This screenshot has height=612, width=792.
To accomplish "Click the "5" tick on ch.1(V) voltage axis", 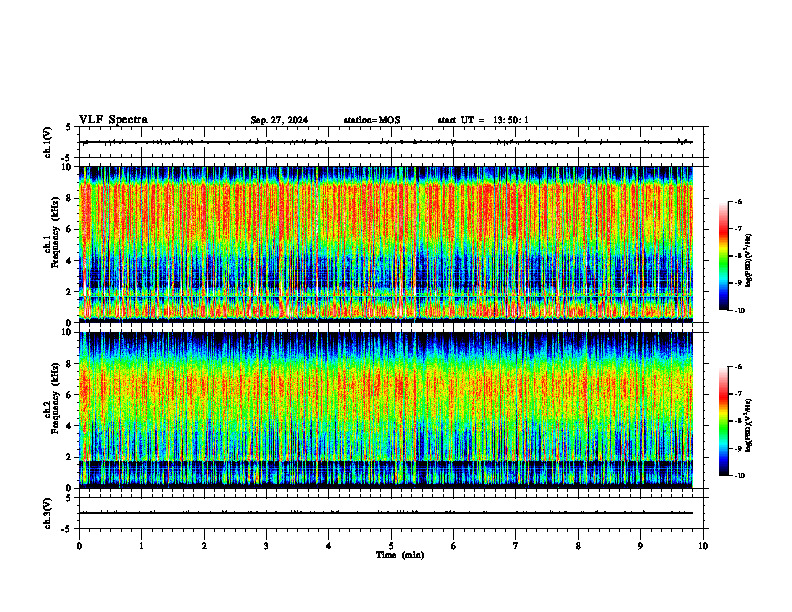I will 68,127.
